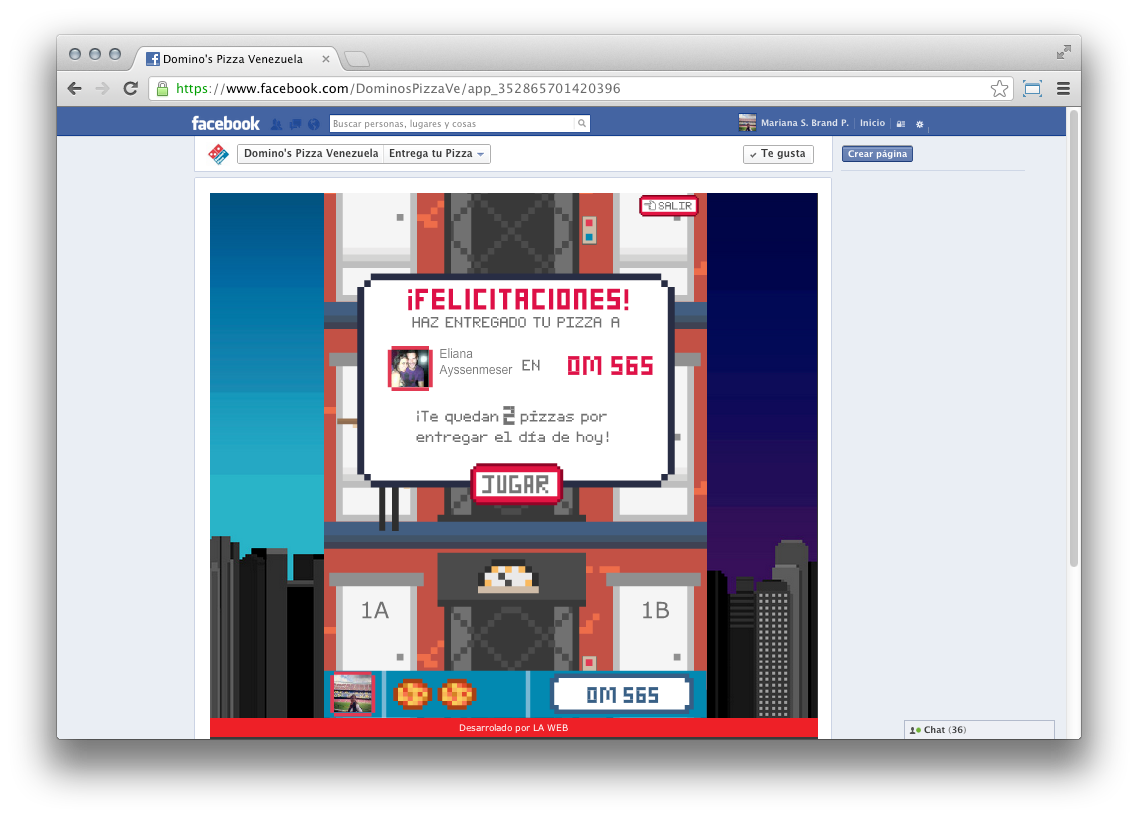The height and width of the screenshot is (818, 1138).
Task: Click the search magnifier icon
Action: (581, 124)
